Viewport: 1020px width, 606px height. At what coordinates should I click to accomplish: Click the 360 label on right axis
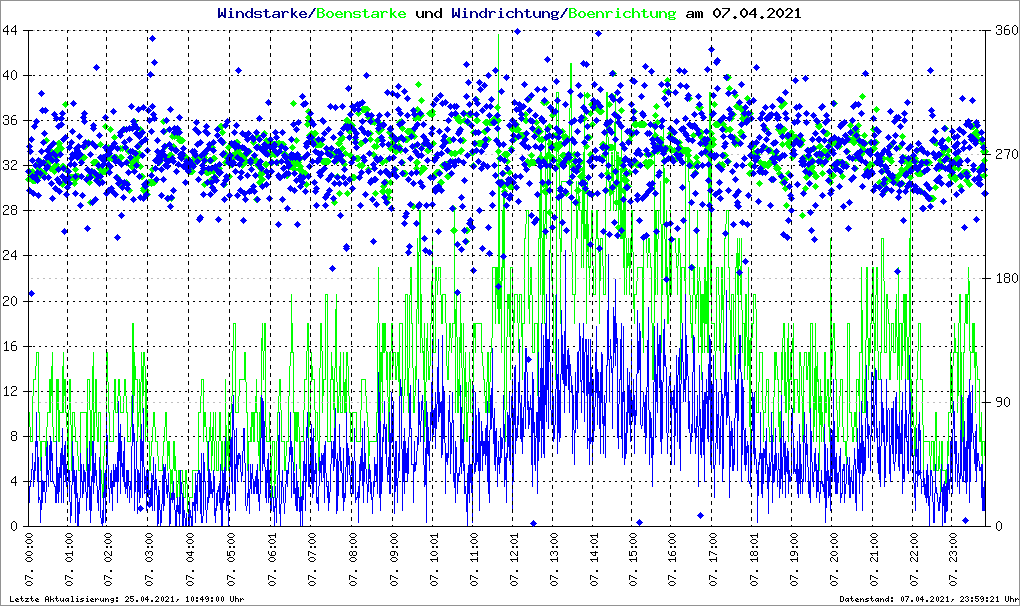tap(1005, 31)
